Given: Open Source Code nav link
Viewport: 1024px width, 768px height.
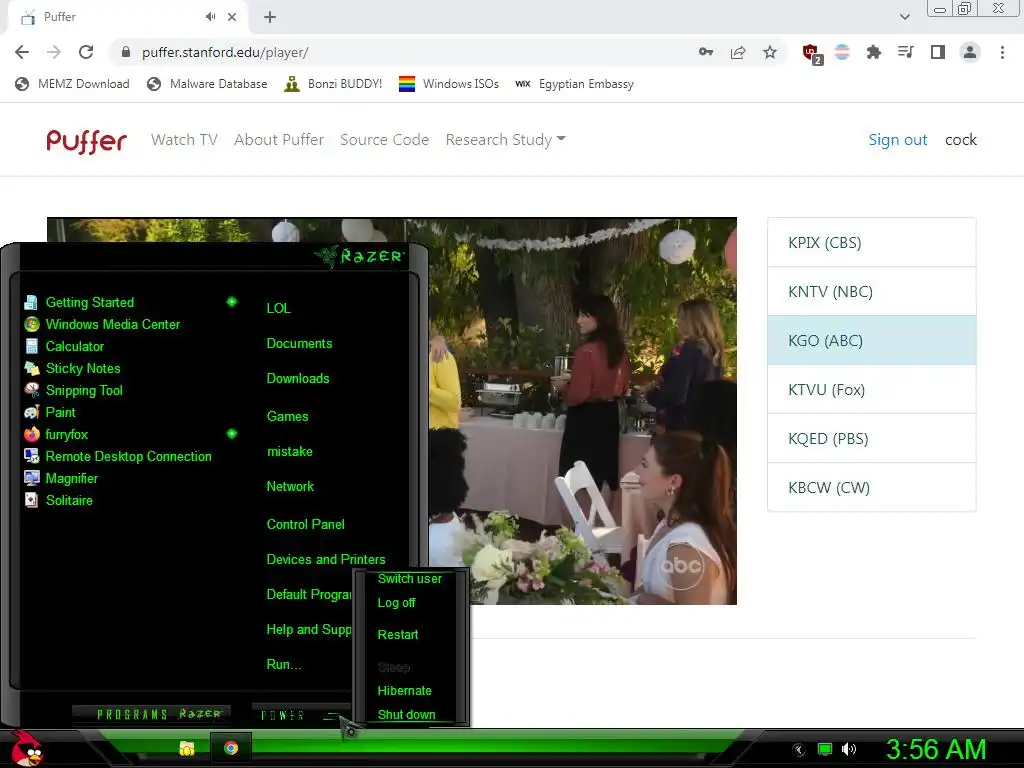Looking at the screenshot, I should (385, 140).
